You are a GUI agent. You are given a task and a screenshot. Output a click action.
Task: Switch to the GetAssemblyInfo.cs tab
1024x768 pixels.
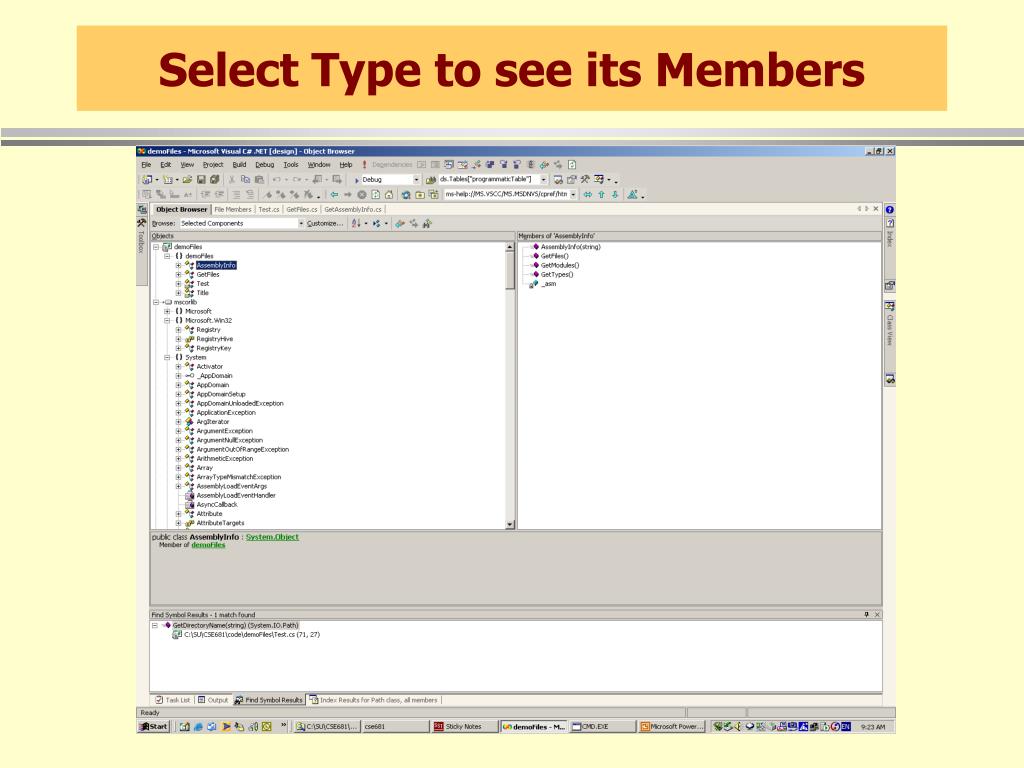353,210
